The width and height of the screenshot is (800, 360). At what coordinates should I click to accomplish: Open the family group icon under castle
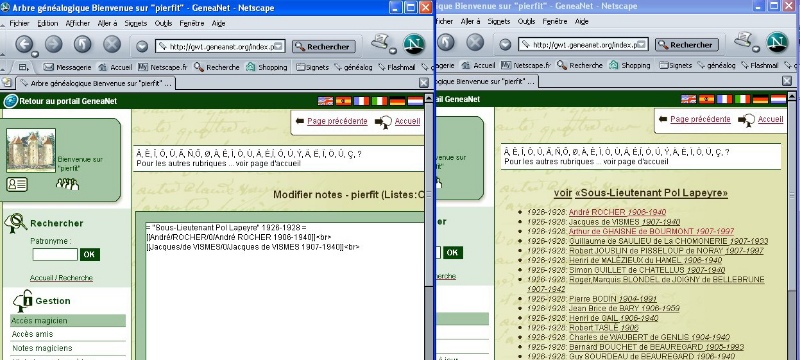pos(67,184)
